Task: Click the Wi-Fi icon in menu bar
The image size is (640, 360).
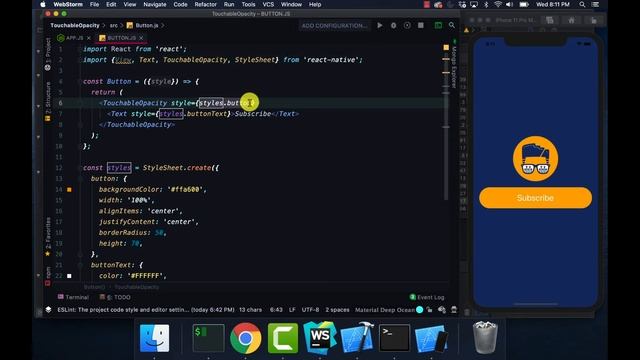Action: pos(498,4)
